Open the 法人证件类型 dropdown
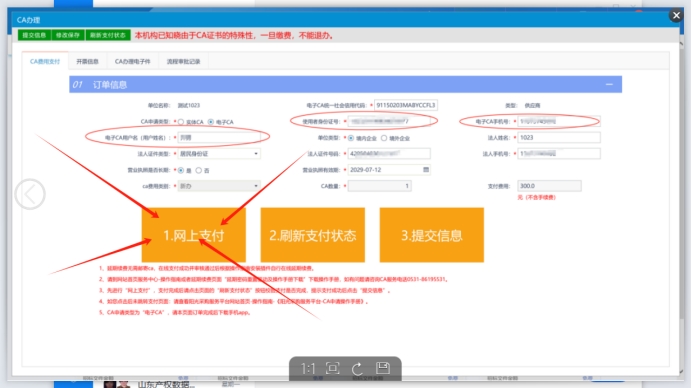Image resolution: width=692 pixels, height=388 pixels. point(219,154)
